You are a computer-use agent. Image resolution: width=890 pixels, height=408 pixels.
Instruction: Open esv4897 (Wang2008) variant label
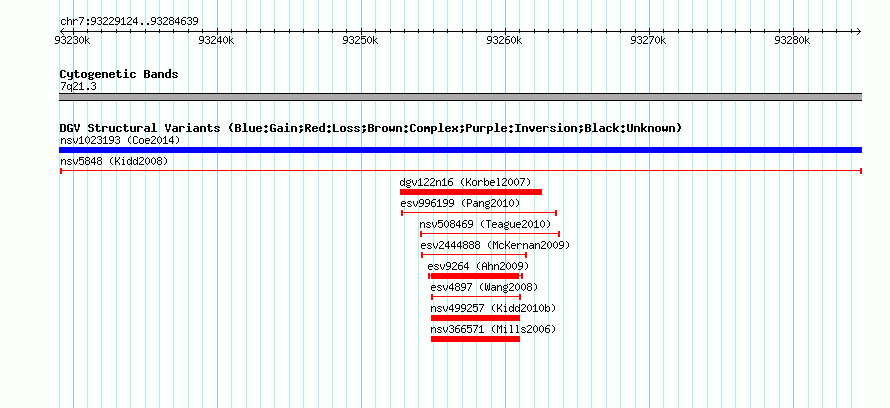click(484, 287)
